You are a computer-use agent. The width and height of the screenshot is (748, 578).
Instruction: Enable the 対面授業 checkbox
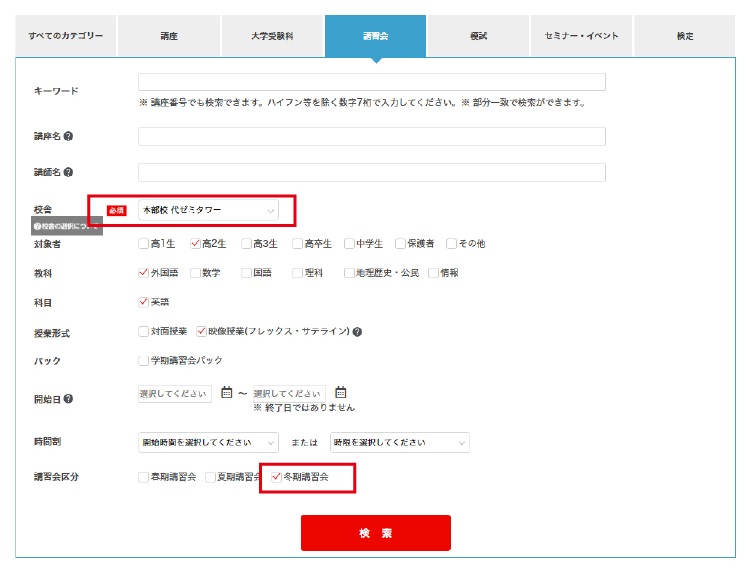click(143, 331)
